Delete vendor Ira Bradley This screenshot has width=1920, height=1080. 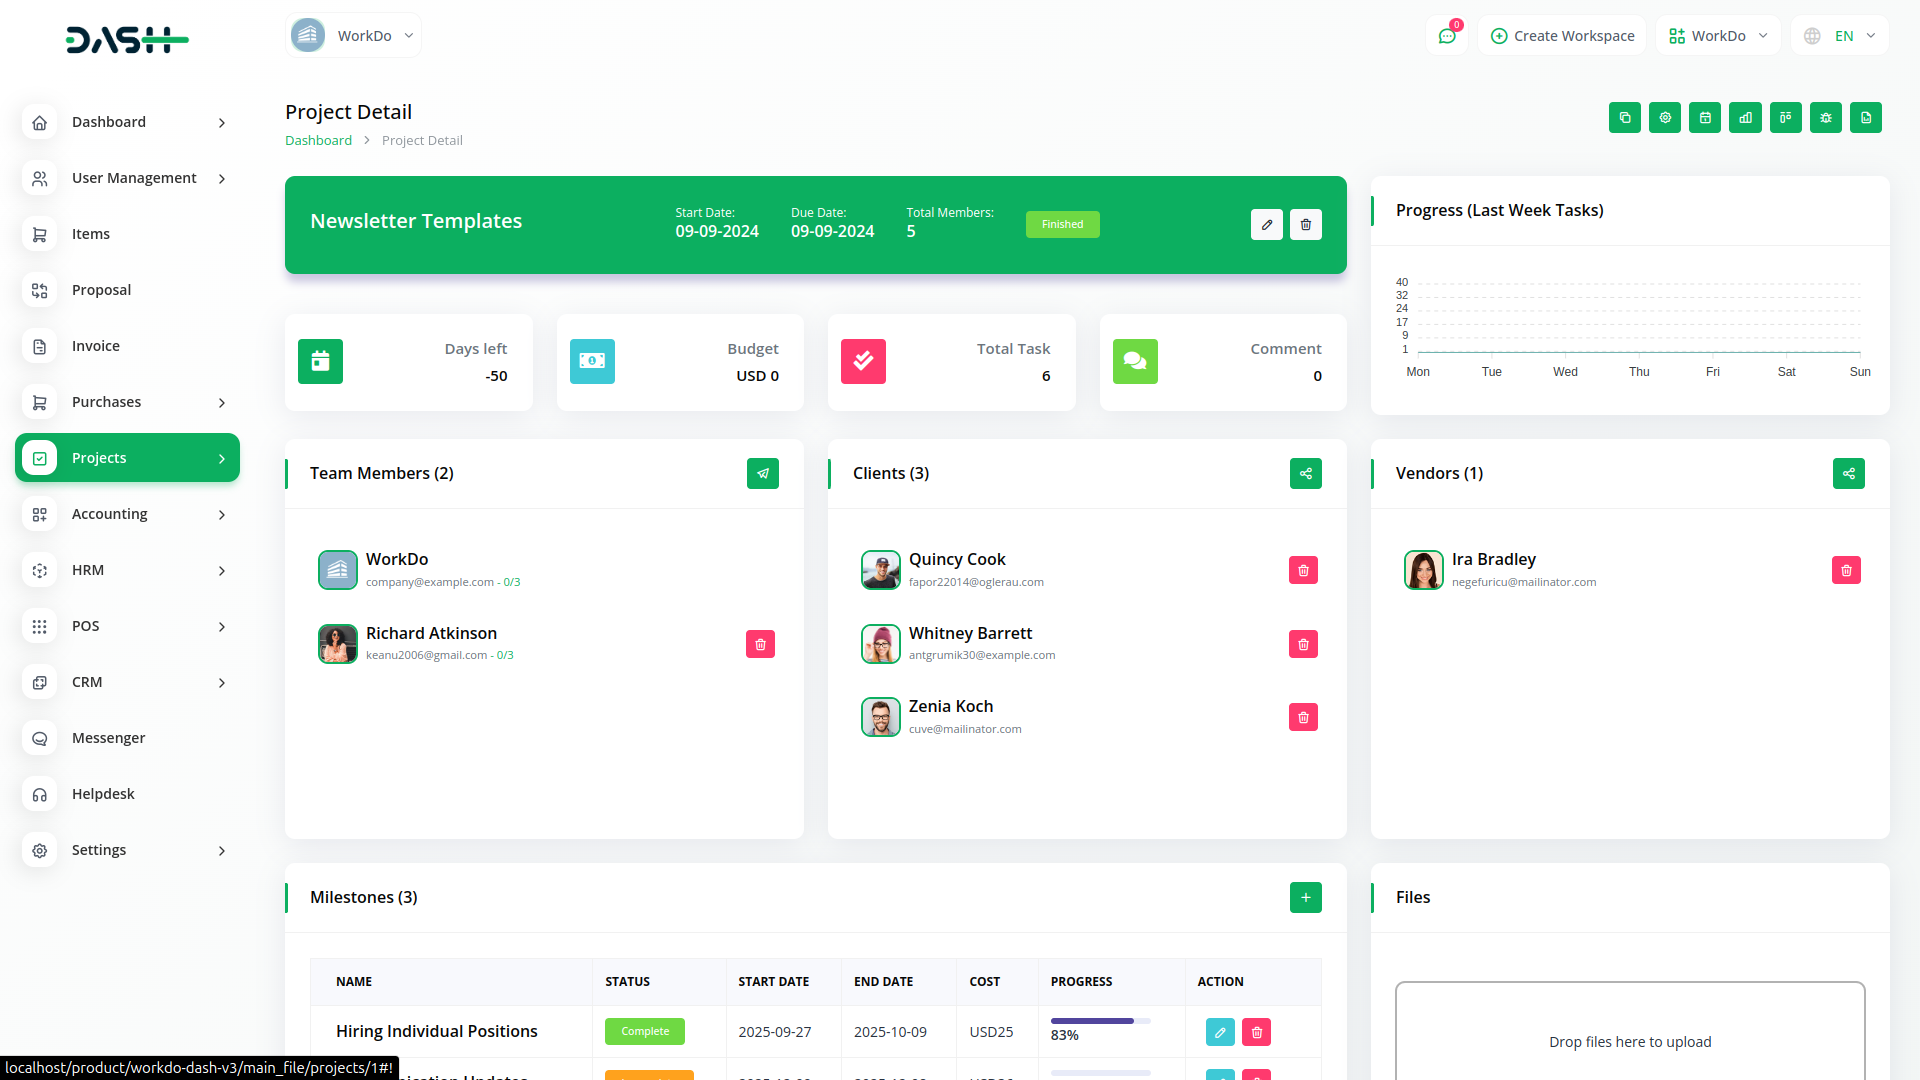(1847, 570)
